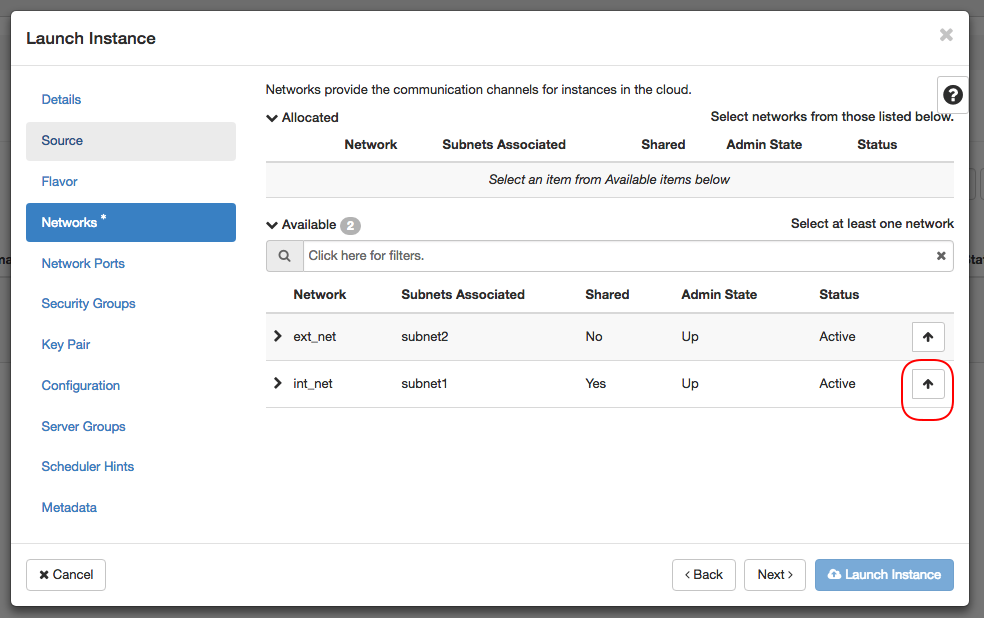Click the Active status of ext_net
This screenshot has width=984, height=618.
(837, 337)
